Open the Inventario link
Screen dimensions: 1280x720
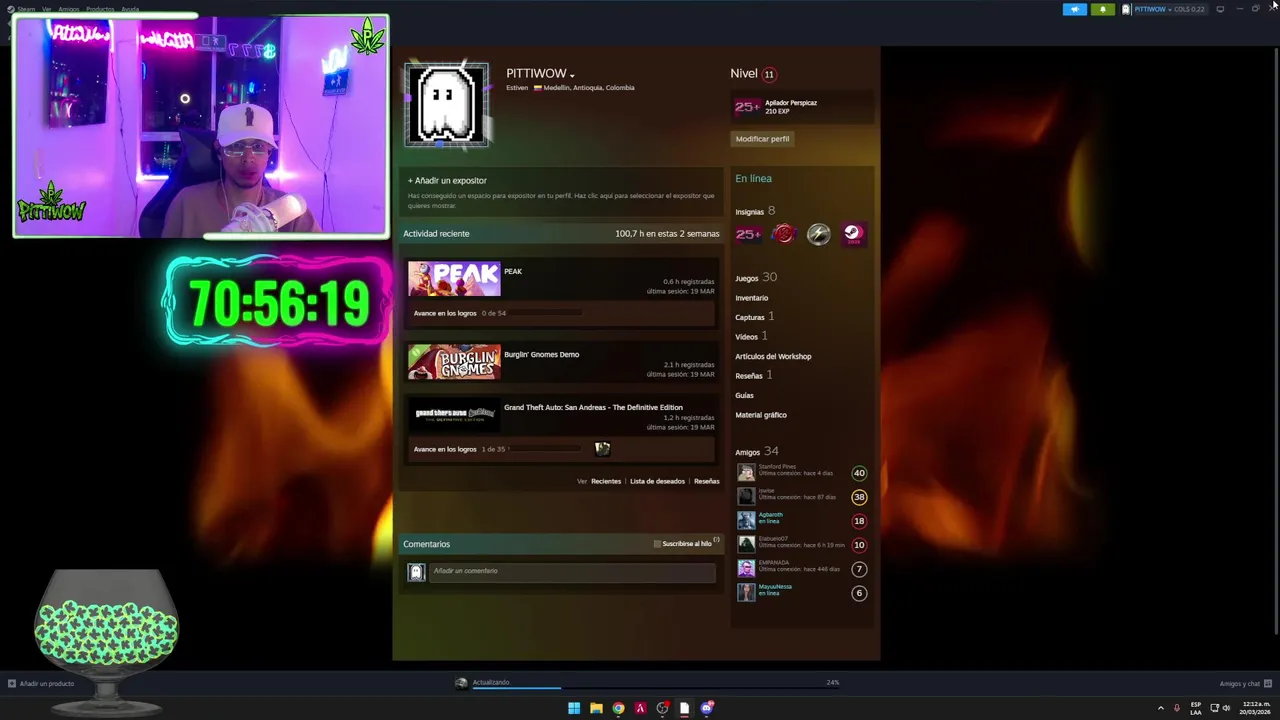tap(752, 298)
